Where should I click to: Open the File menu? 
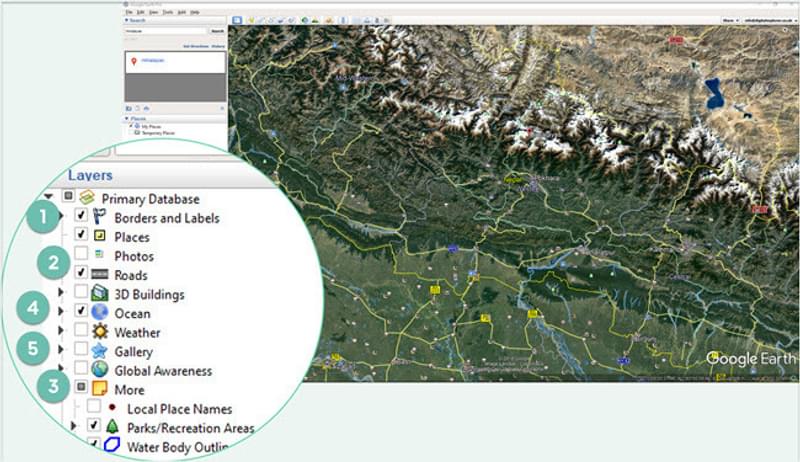pos(129,12)
